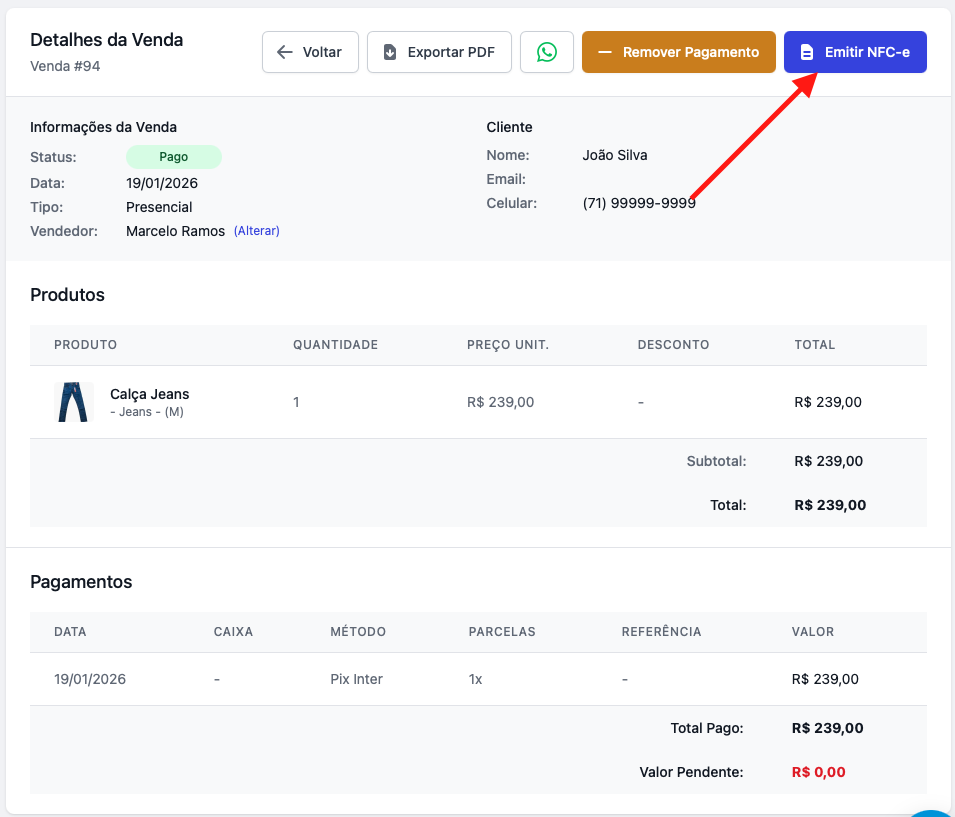
Task: Click the customer phone number (71) 99999-9999
Action: [639, 203]
